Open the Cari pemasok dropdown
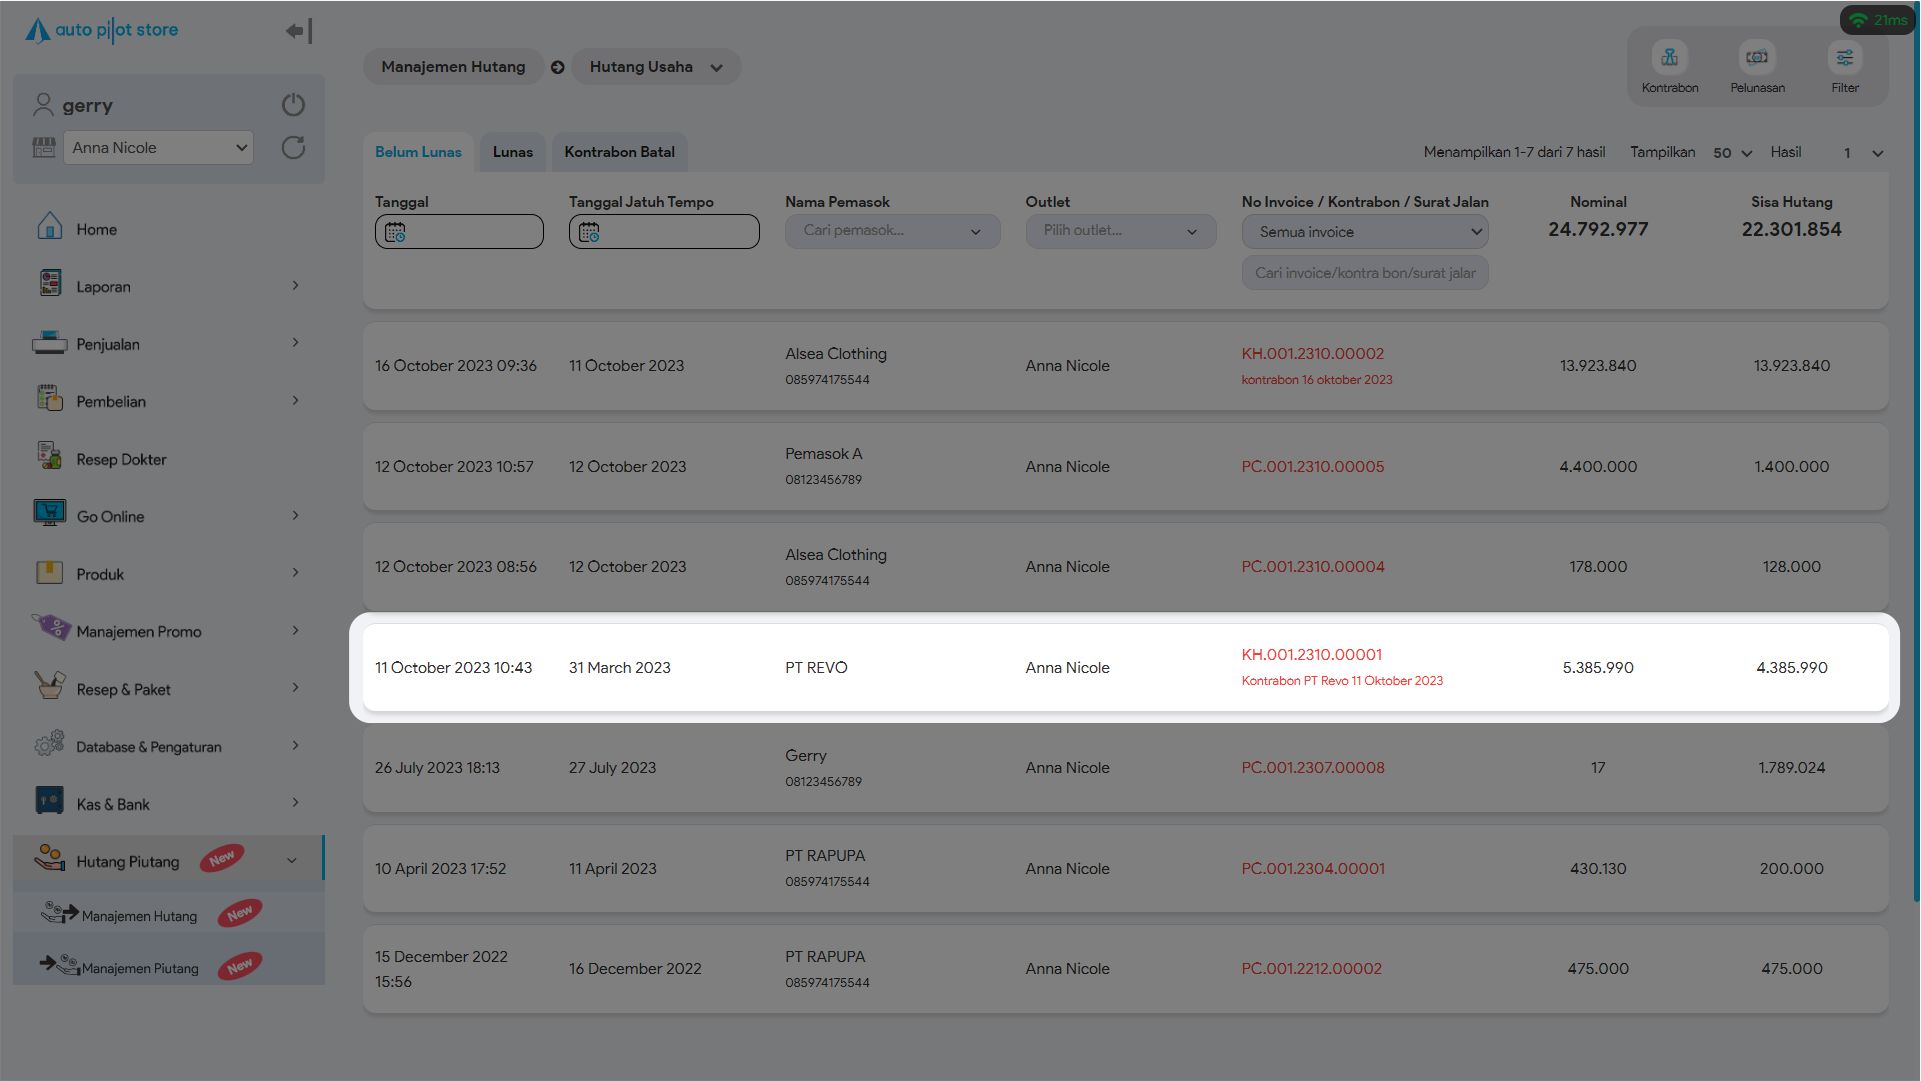Image resolution: width=1921 pixels, height=1081 pixels. click(x=892, y=231)
